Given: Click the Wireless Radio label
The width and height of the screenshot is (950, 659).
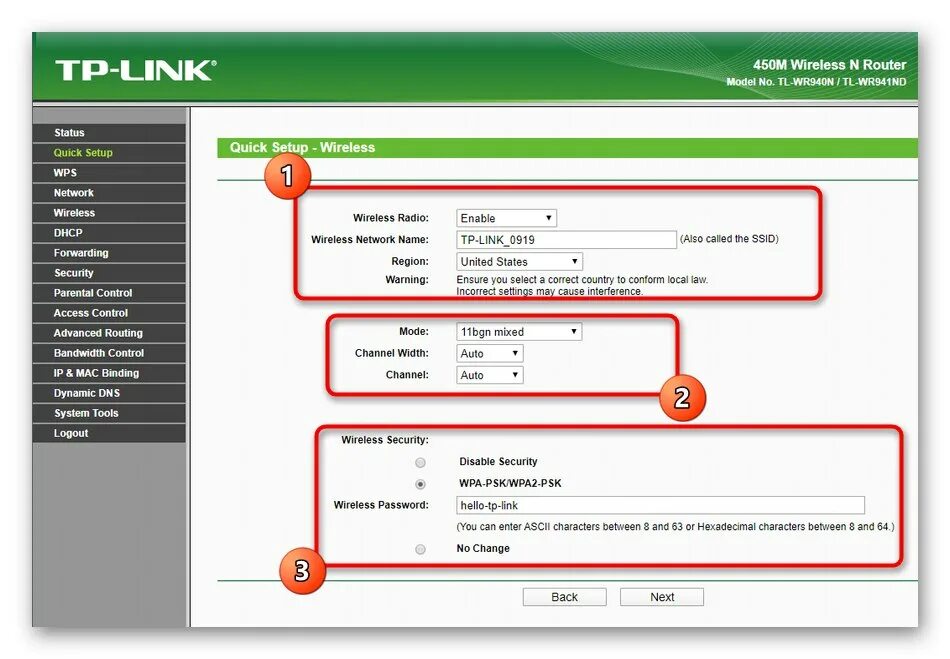Looking at the screenshot, I should tap(391, 217).
